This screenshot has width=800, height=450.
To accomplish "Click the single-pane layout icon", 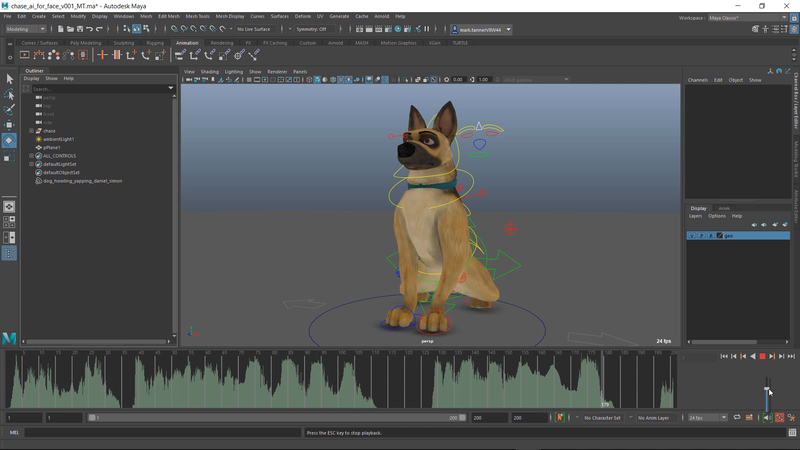I will [9, 207].
